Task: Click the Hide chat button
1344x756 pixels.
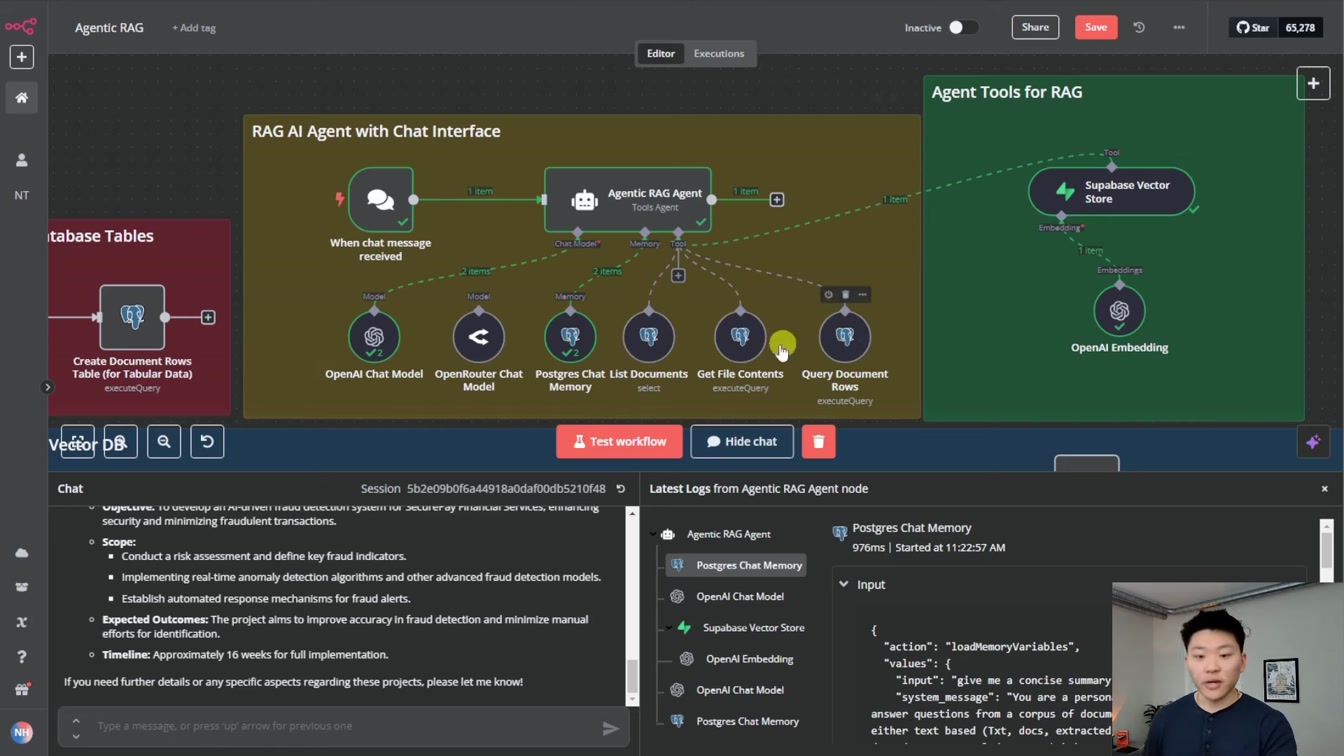Action: 742,441
